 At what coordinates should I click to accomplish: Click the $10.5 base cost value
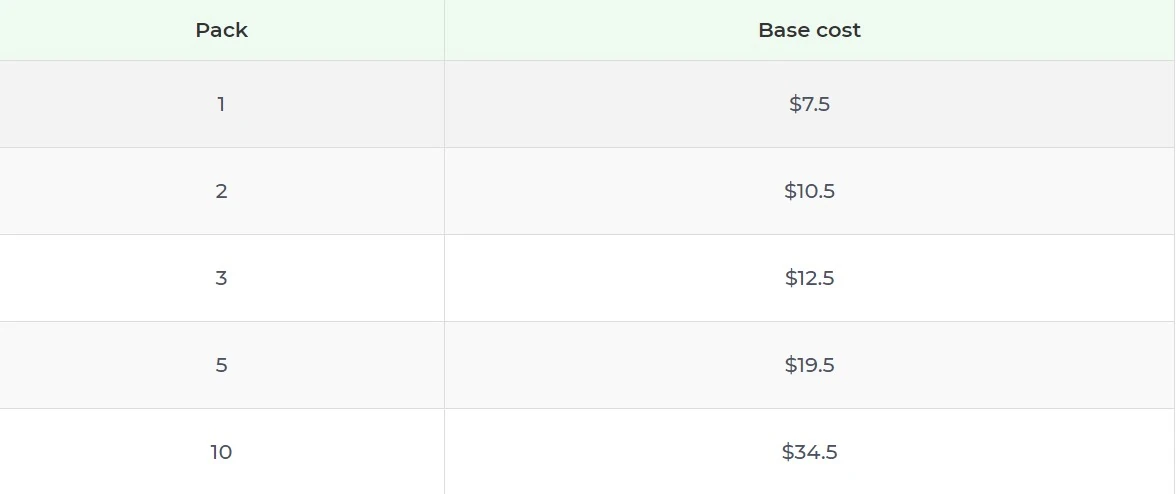tap(809, 191)
